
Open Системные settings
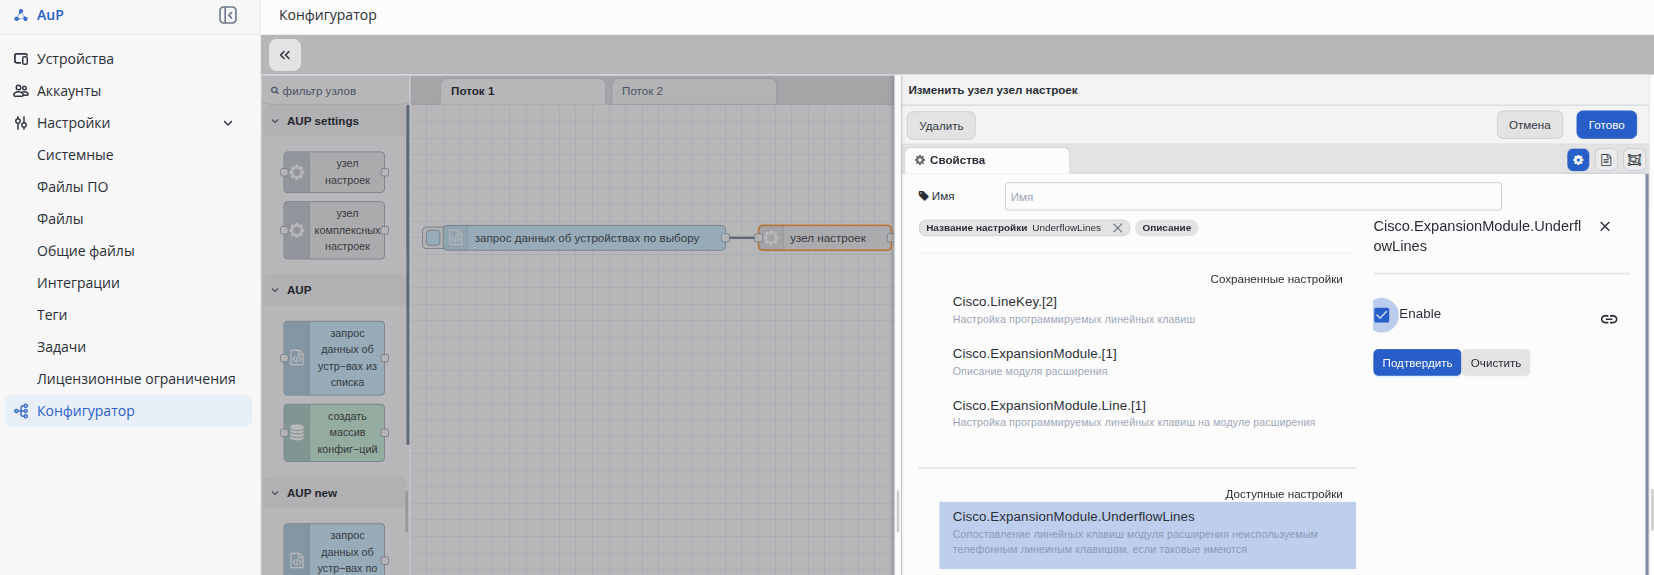(75, 155)
